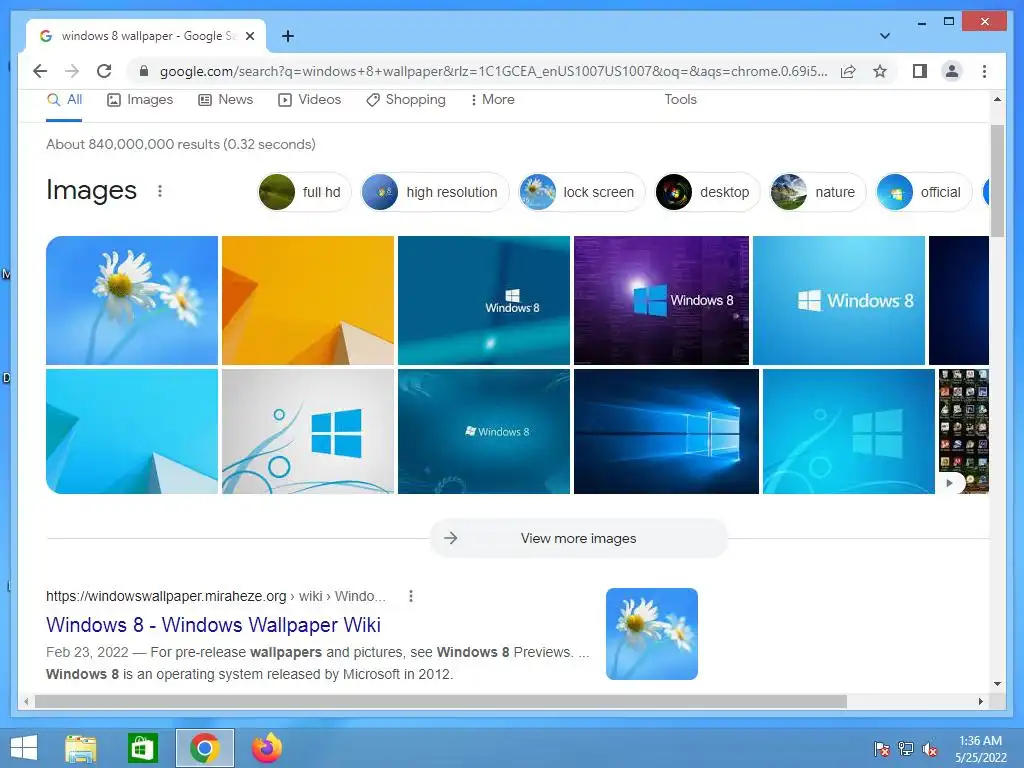Bookmark this page with the star
This screenshot has width=1024, height=768.
(x=880, y=71)
